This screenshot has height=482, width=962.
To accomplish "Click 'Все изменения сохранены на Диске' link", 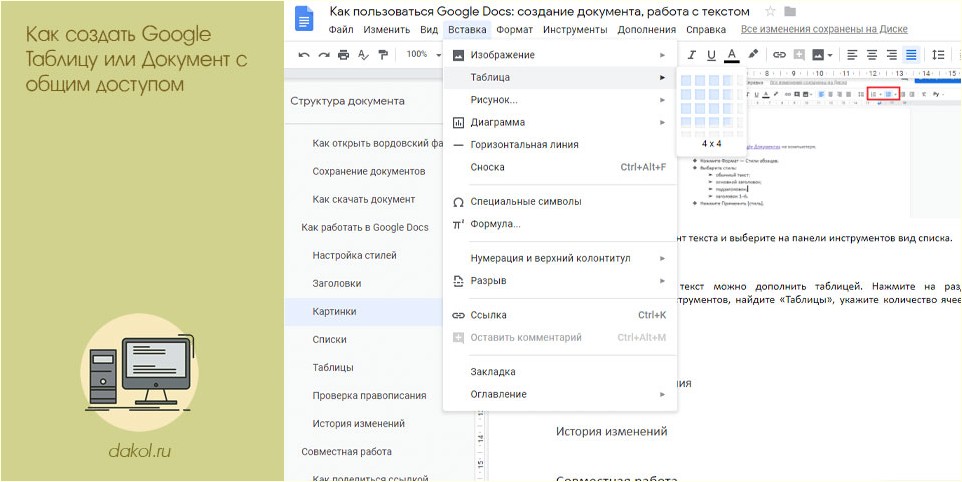I will [824, 29].
